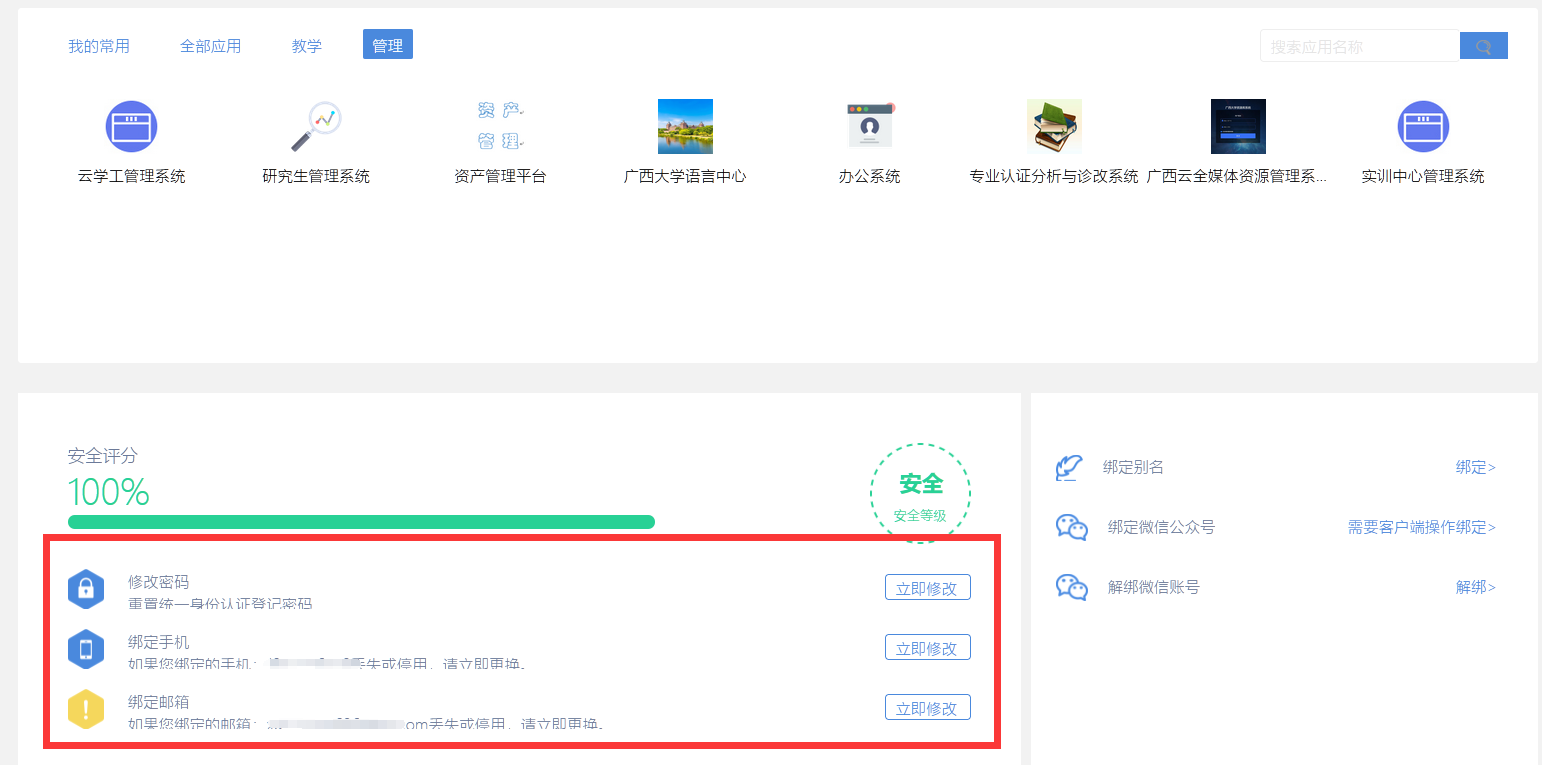Viewport: 1542px width, 765px height.
Task: Open the 资产管理平台 icon
Action: pos(500,127)
